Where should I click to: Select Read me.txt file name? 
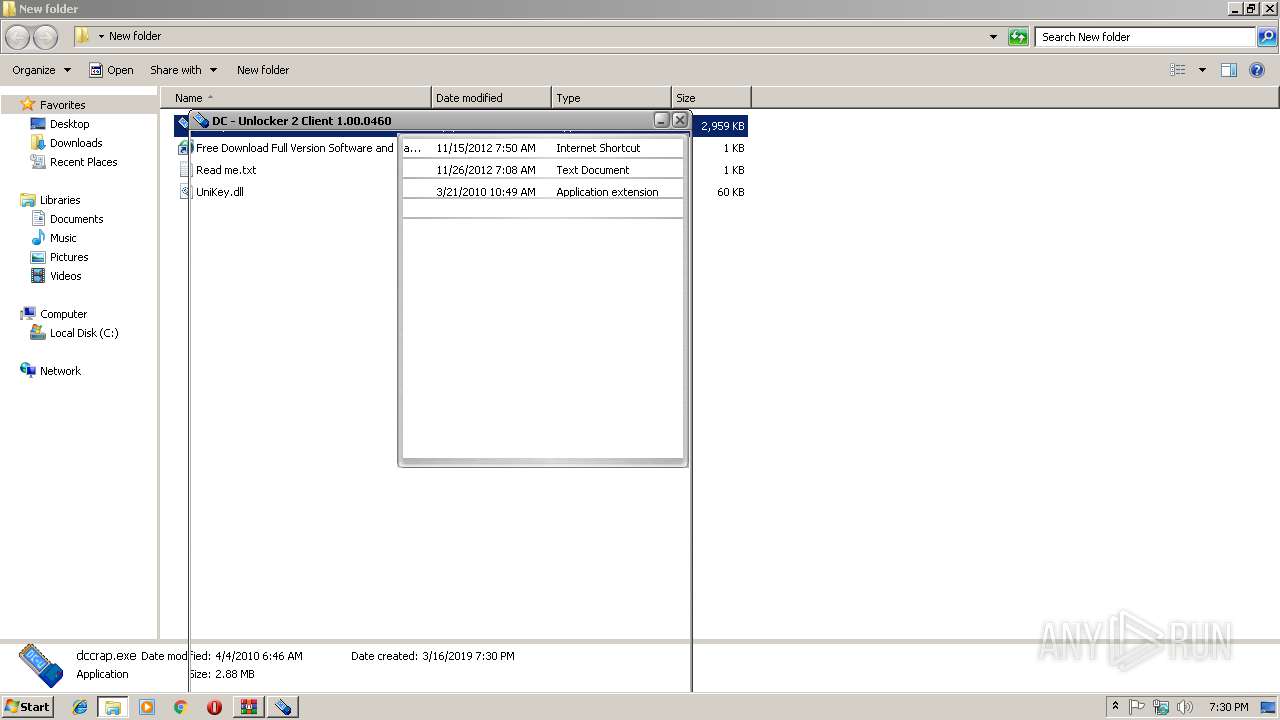click(x=226, y=170)
